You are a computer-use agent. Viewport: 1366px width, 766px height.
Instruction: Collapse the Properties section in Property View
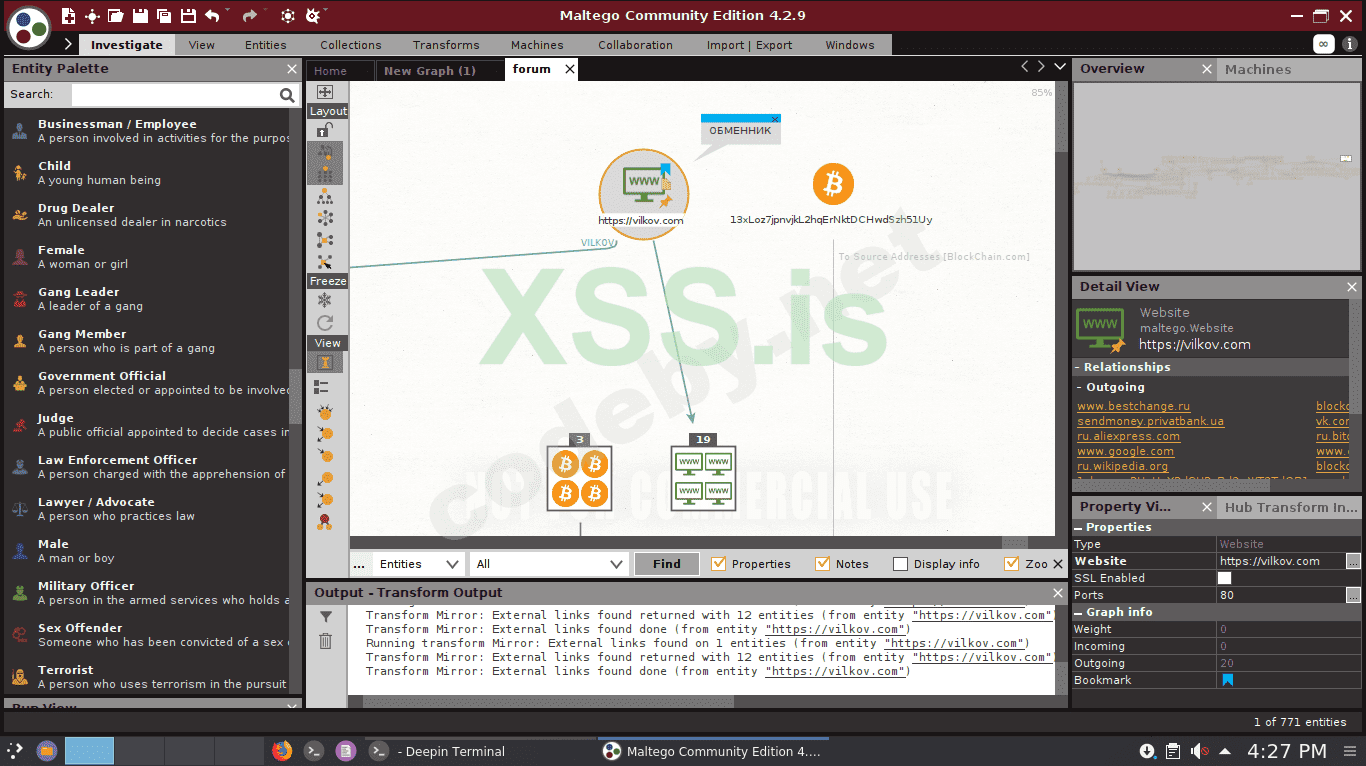click(1079, 528)
